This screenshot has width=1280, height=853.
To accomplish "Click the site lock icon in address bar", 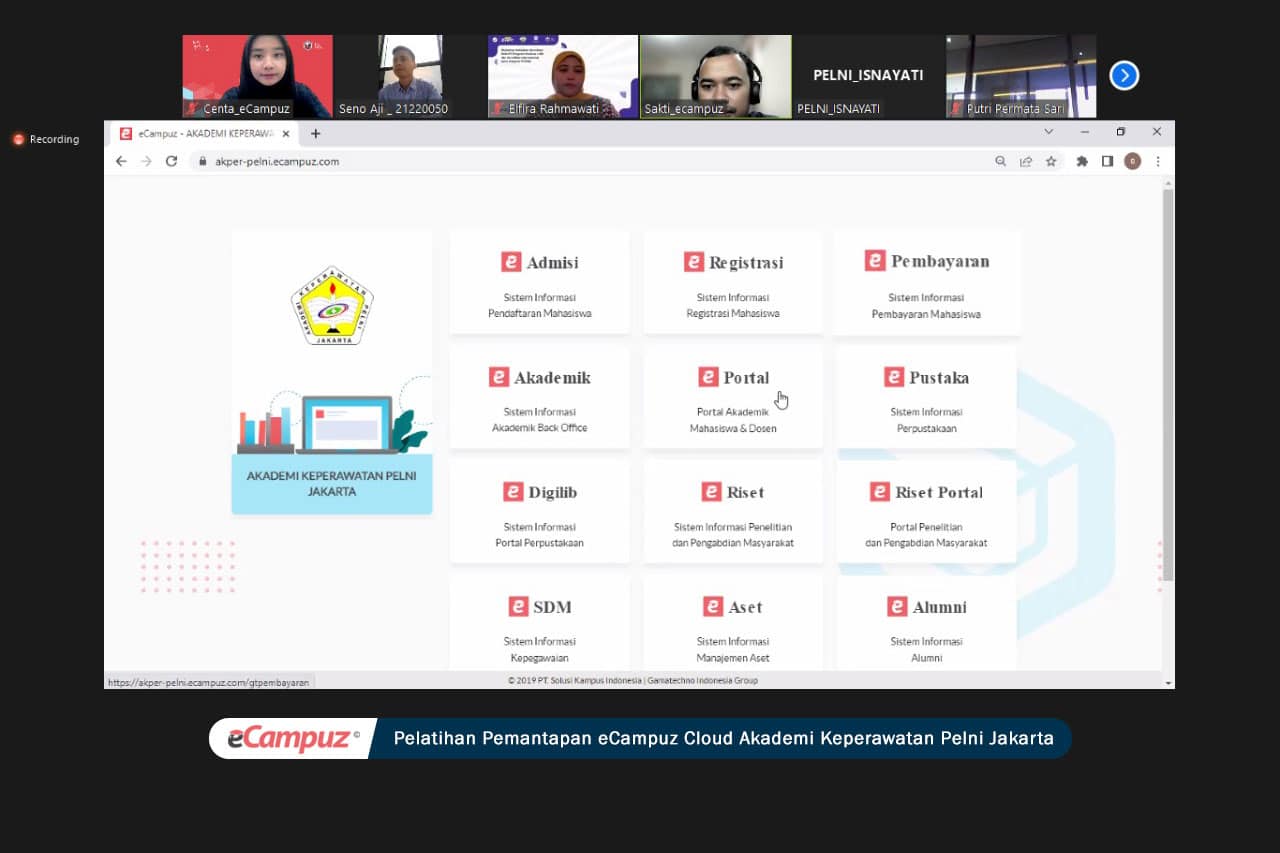I will [203, 161].
